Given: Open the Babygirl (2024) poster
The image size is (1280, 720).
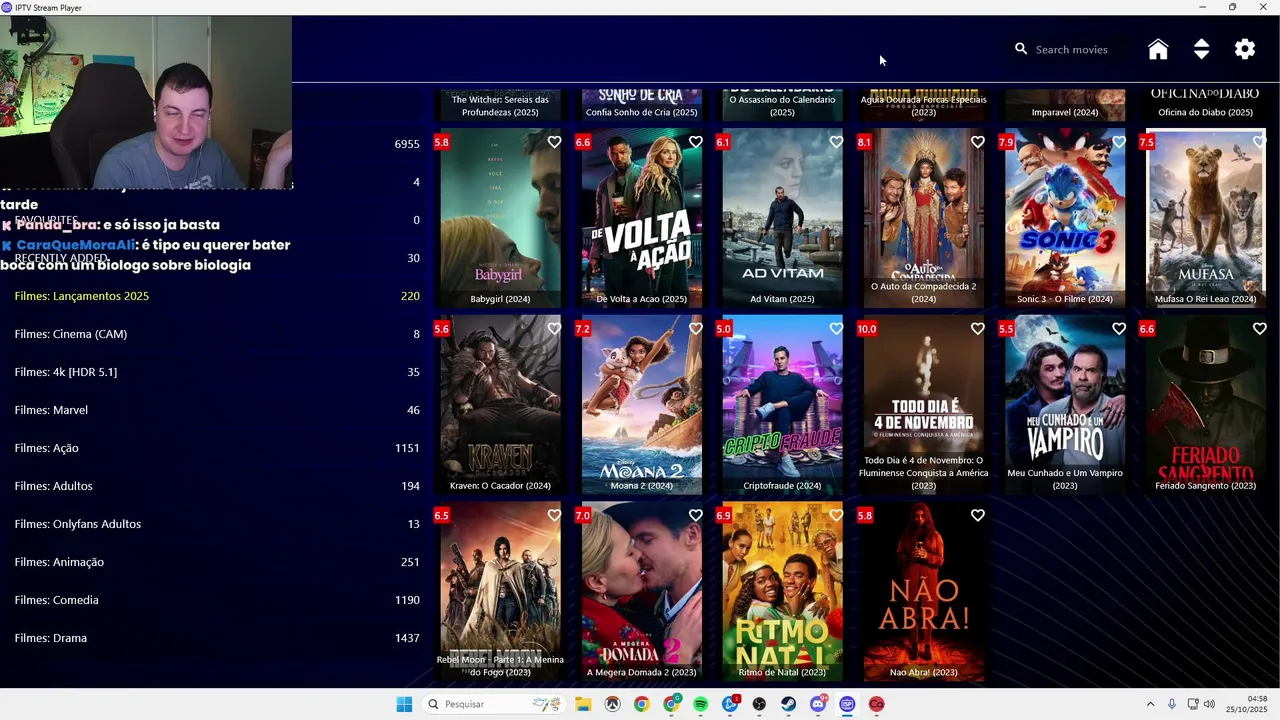Looking at the screenshot, I should point(500,218).
